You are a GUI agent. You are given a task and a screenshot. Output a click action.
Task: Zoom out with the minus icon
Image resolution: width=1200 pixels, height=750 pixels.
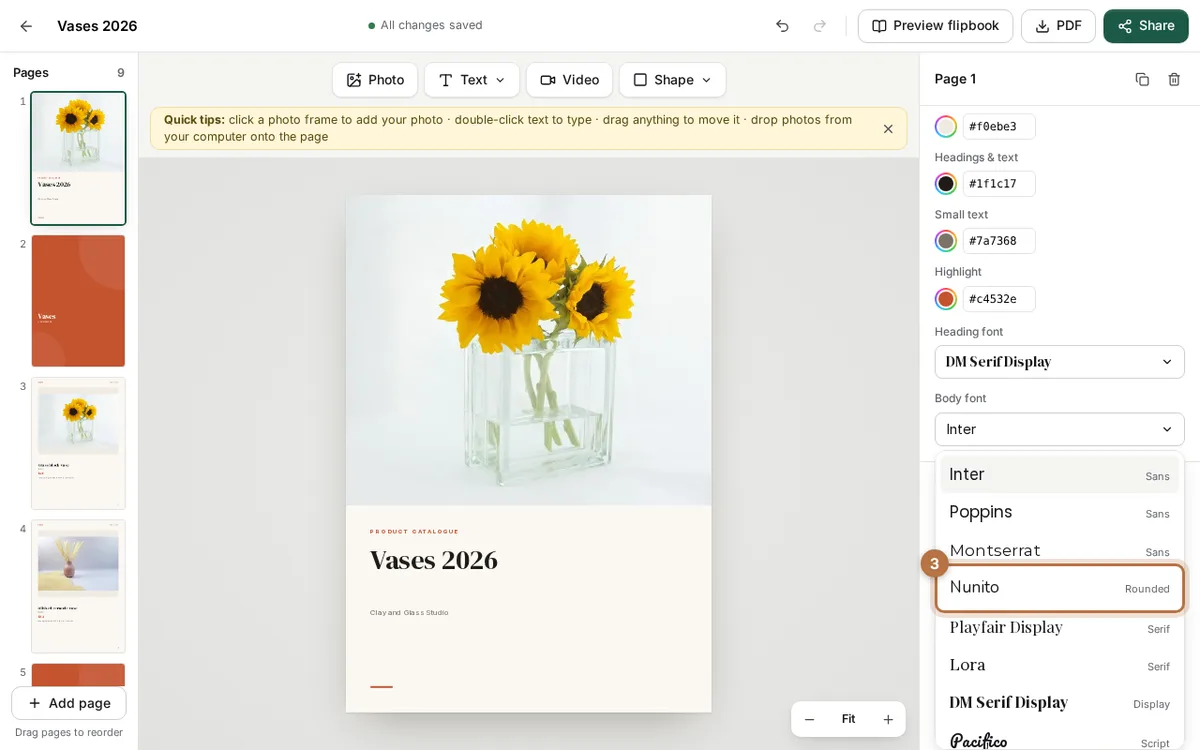pos(810,719)
